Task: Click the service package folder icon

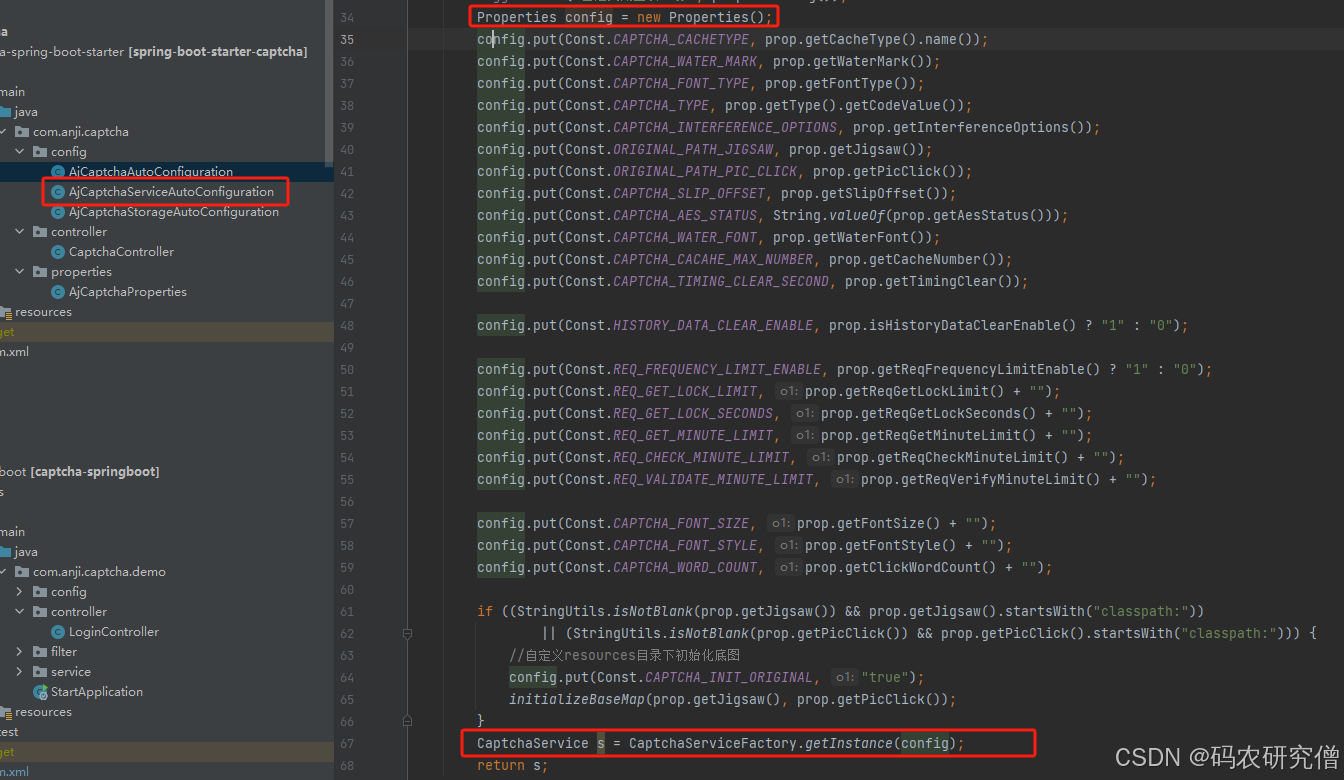Action: coord(40,672)
